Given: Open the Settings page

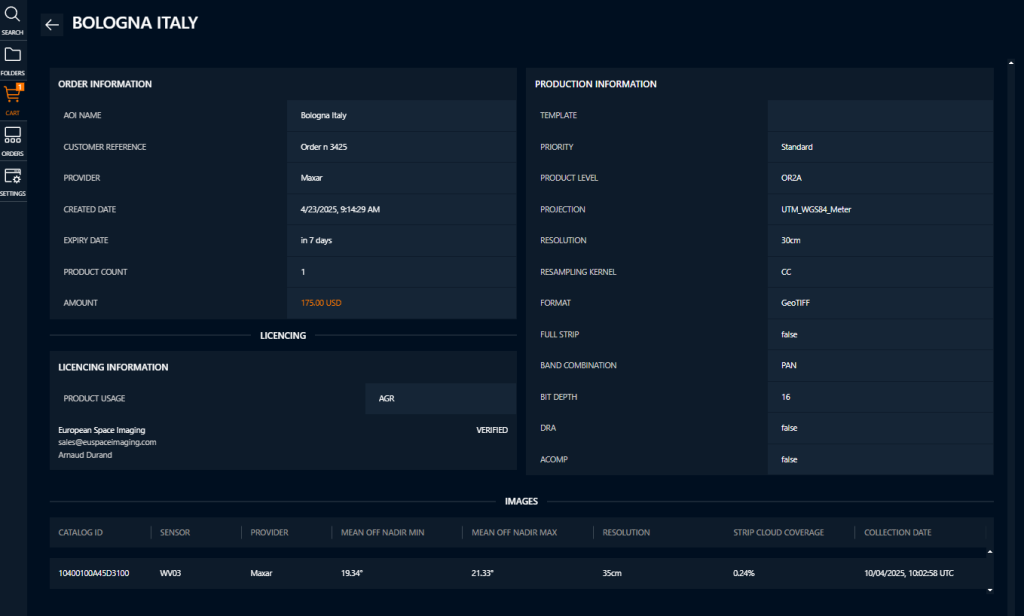Looking at the screenshot, I should (13, 180).
